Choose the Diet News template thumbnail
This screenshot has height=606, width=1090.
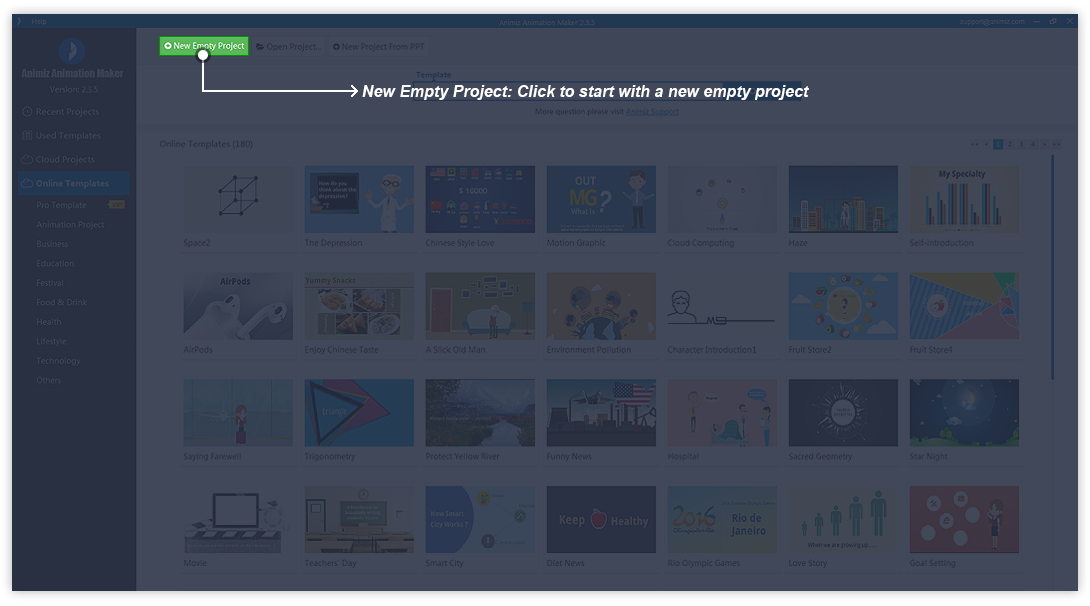tap(601, 519)
